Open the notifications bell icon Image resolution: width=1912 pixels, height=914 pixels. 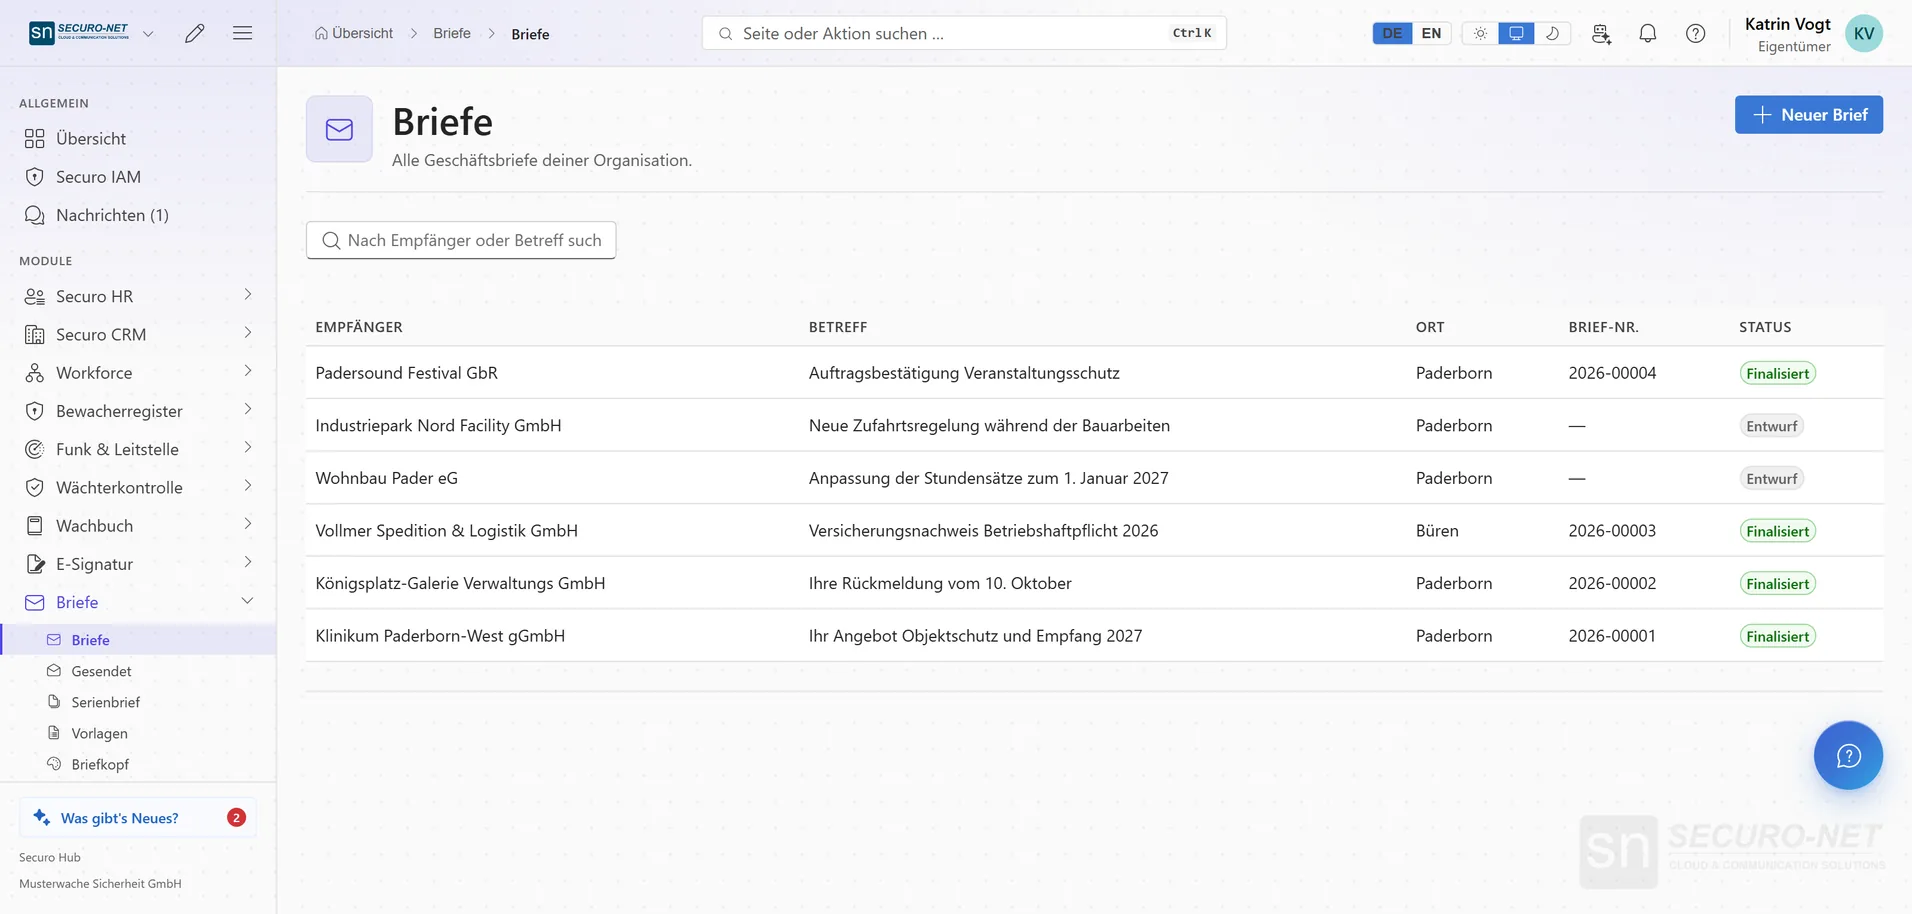pyautogui.click(x=1648, y=33)
